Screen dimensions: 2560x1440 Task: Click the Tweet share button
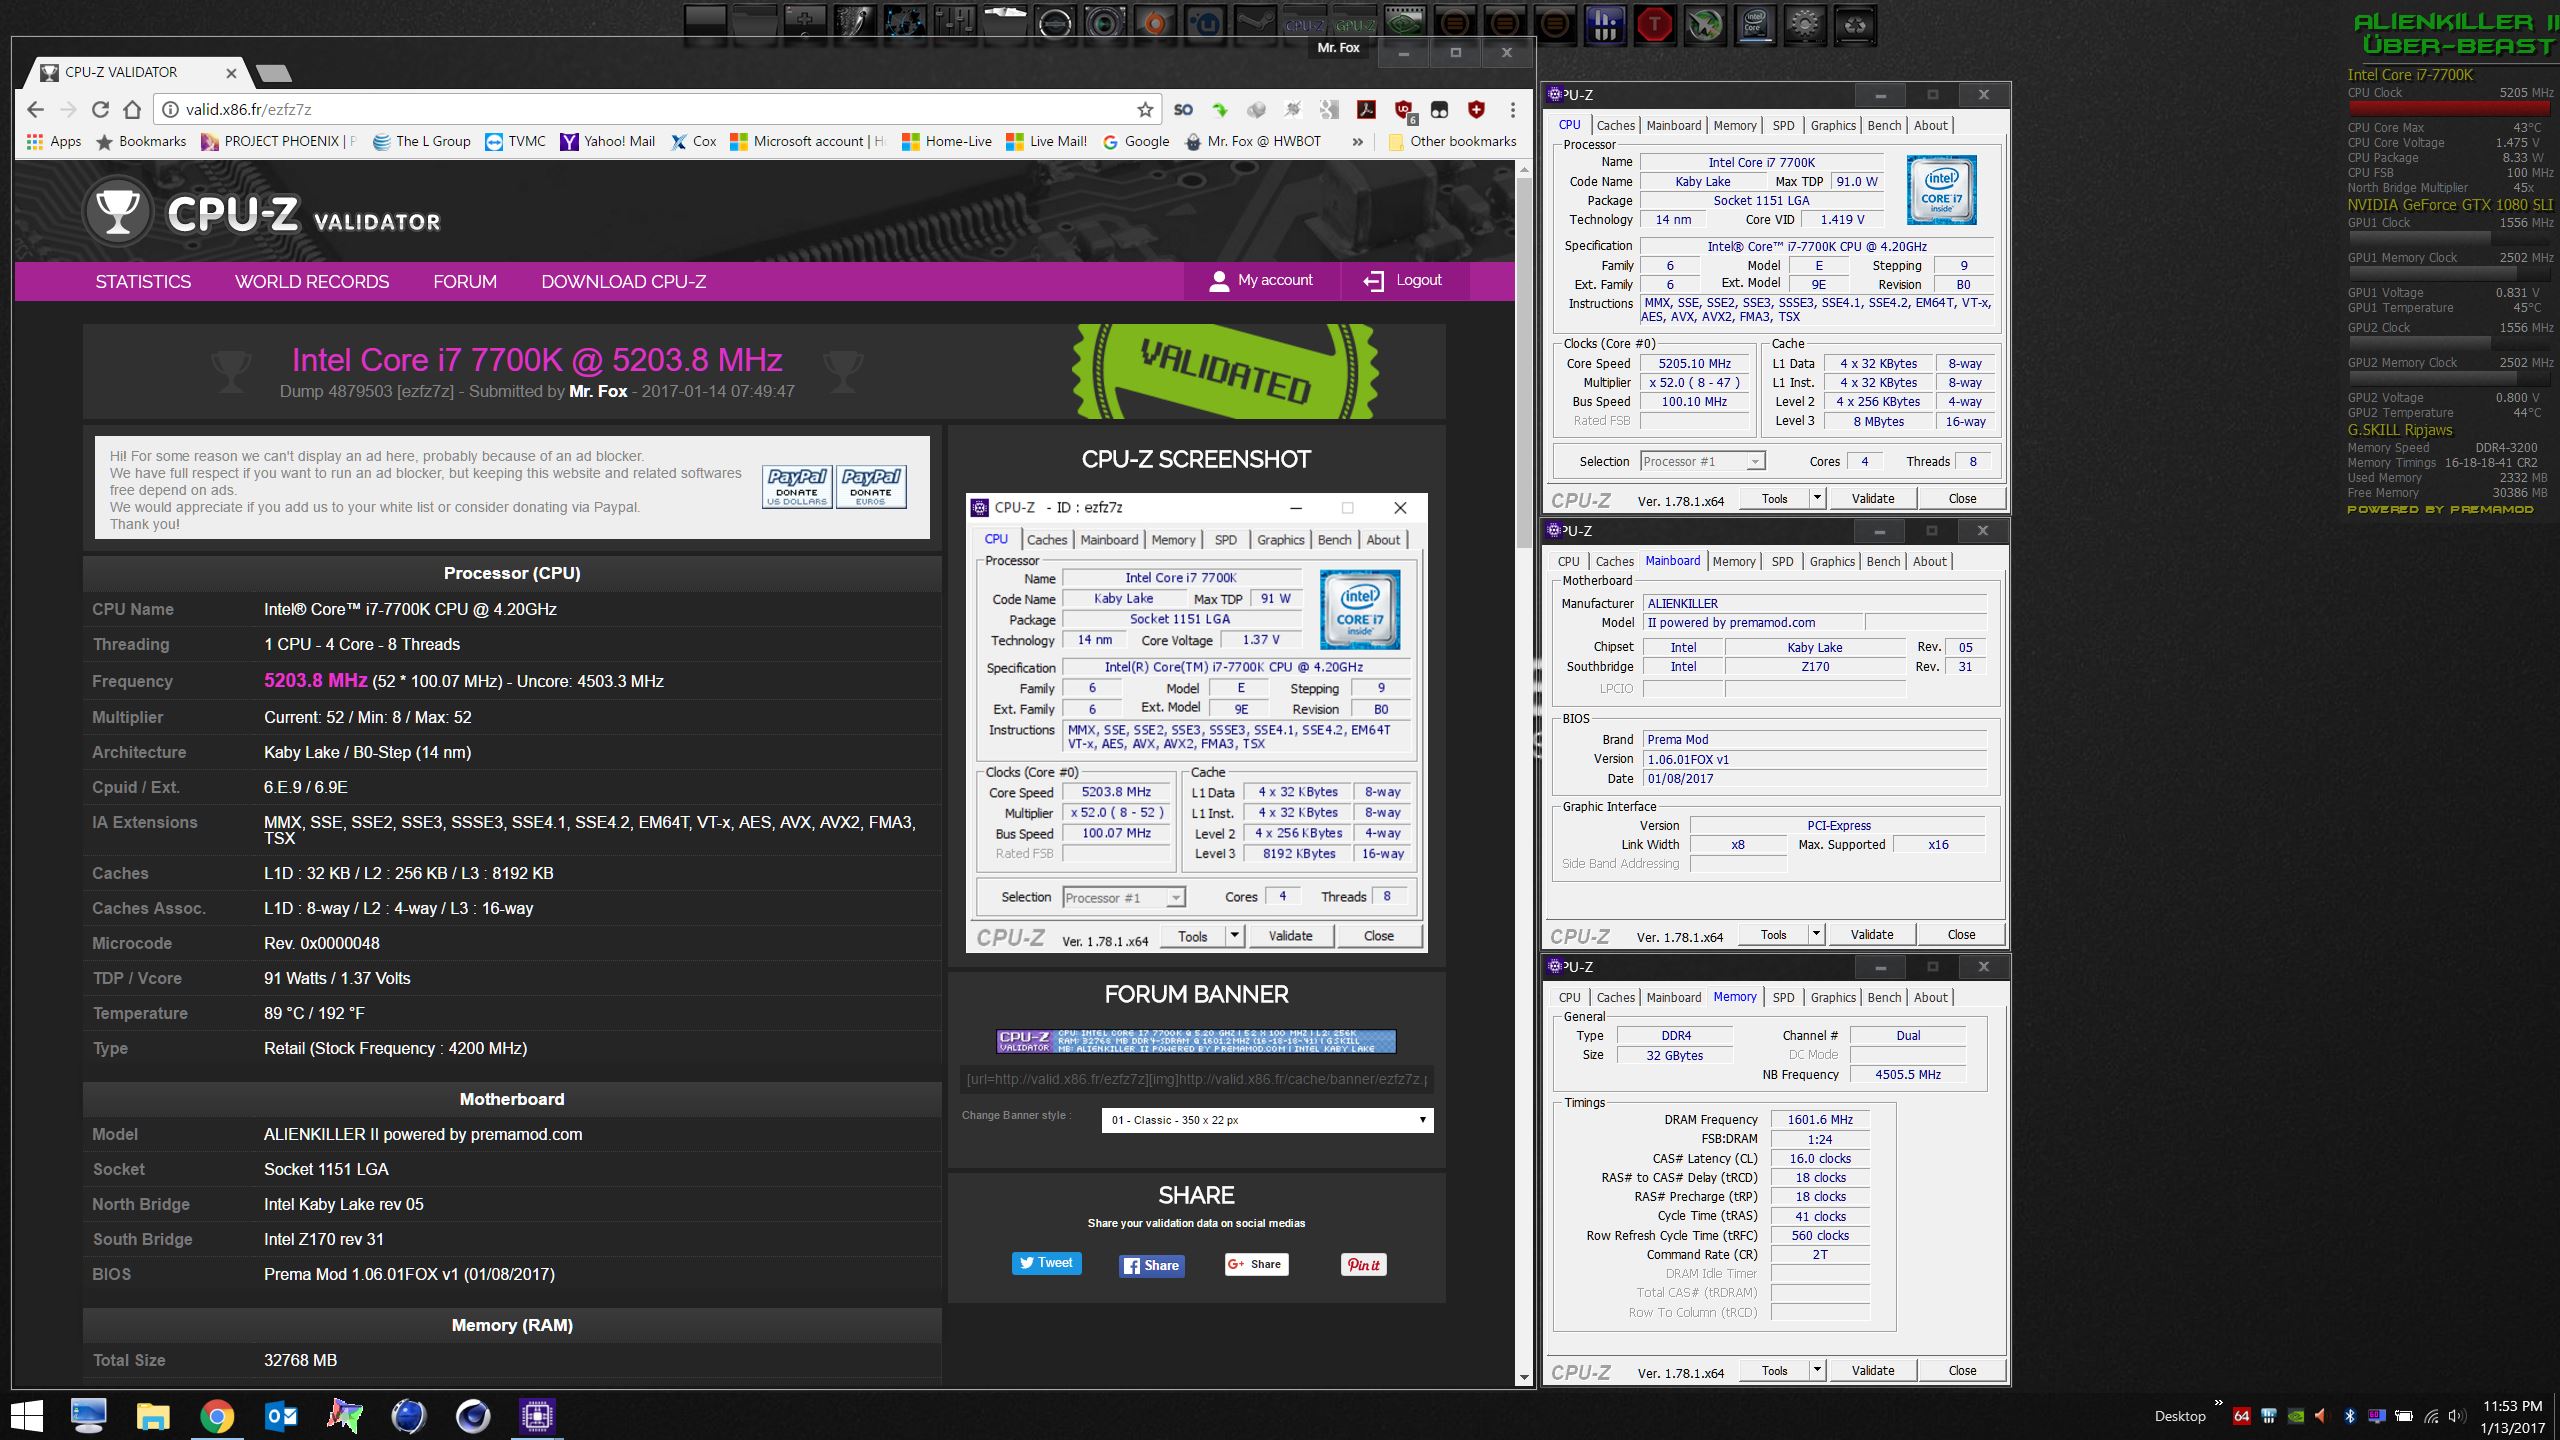(1046, 1263)
